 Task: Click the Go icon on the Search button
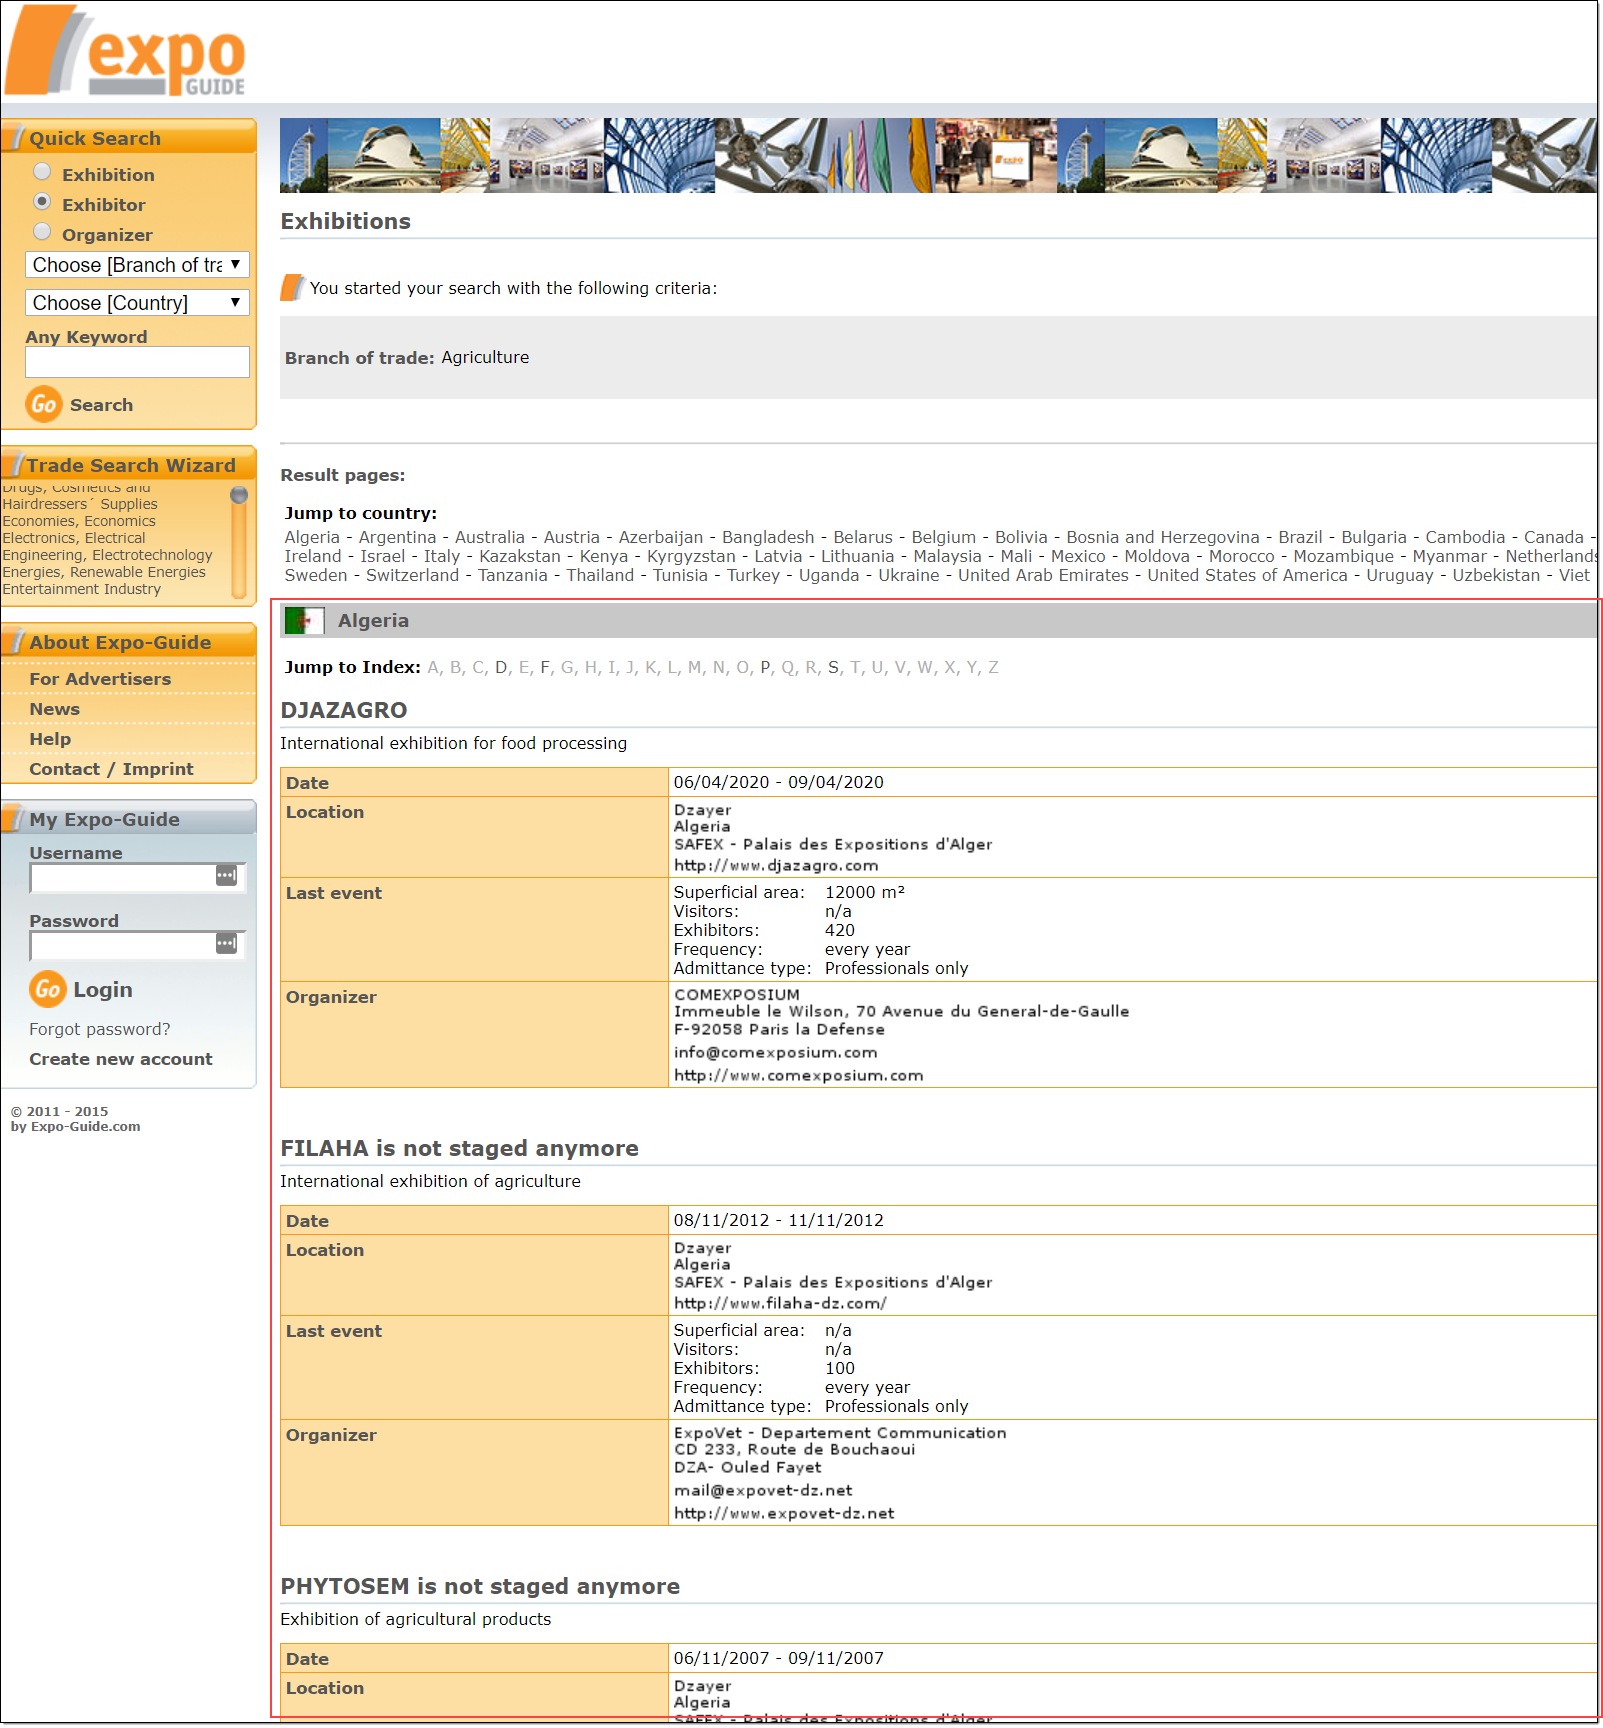tap(44, 404)
